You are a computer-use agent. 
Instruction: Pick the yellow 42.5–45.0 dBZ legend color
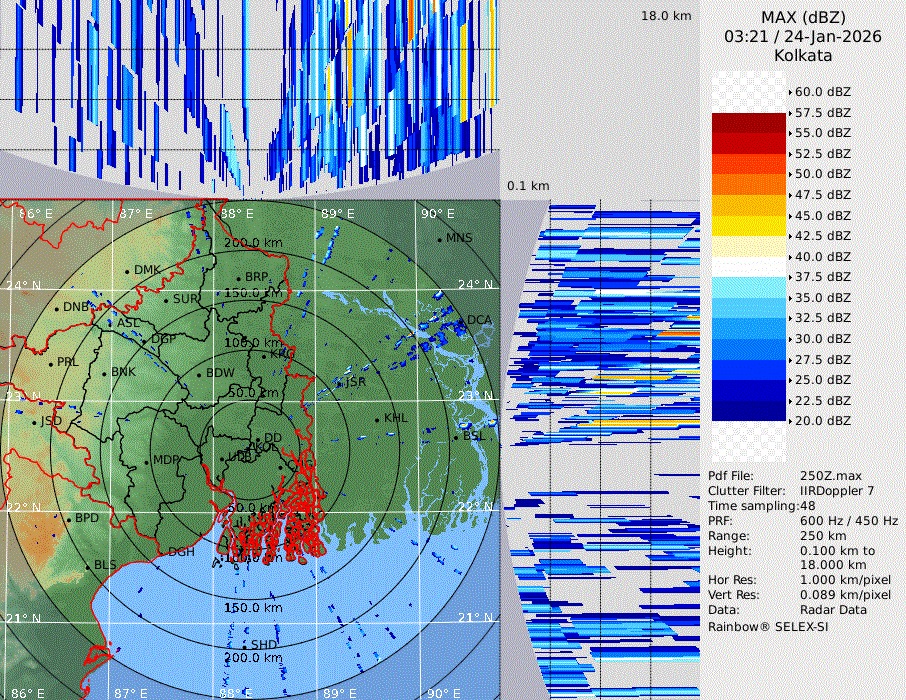coord(748,226)
